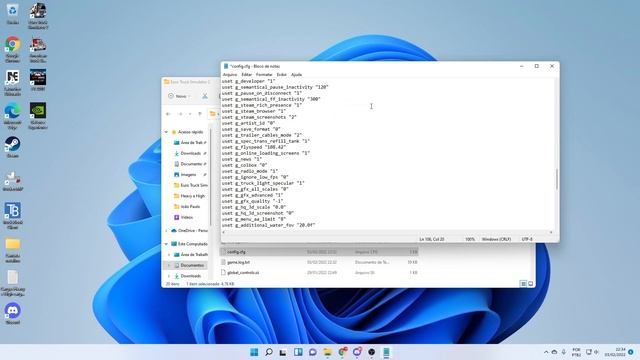
Task: Click Notepad vertical scrollbar thumb
Action: (x=557, y=179)
